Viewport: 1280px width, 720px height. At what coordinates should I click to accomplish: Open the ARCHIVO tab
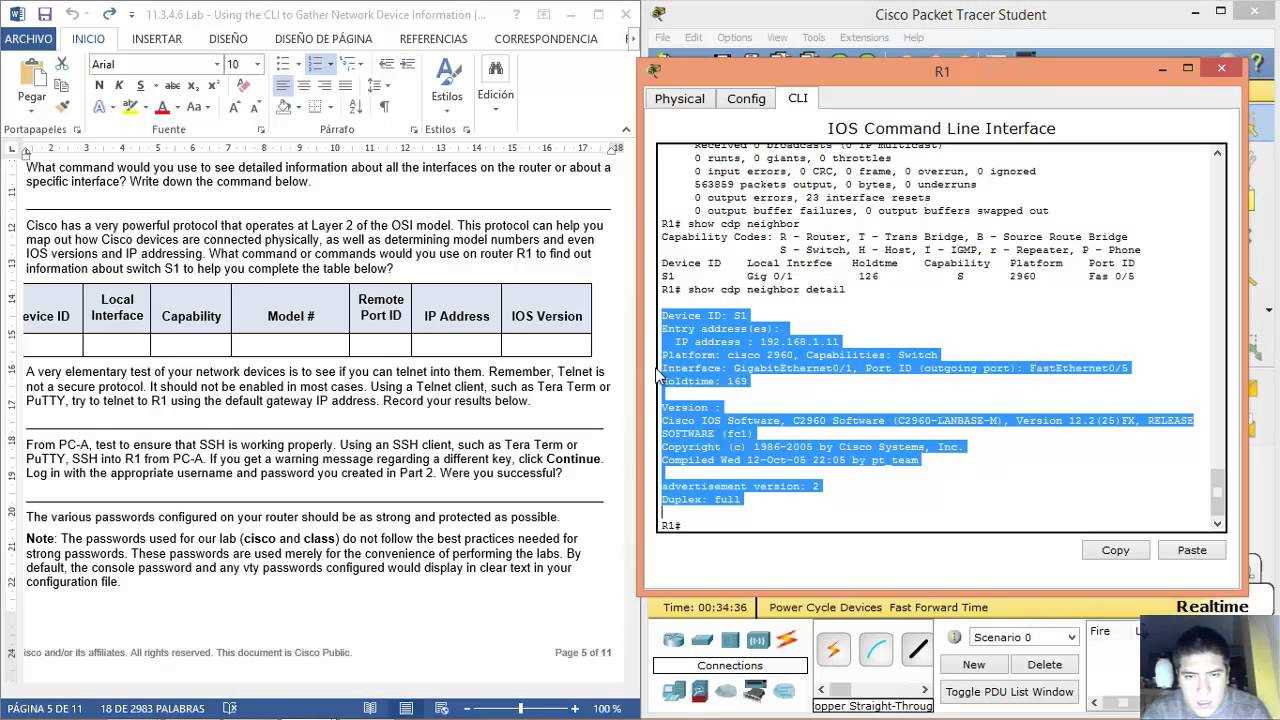(x=28, y=39)
